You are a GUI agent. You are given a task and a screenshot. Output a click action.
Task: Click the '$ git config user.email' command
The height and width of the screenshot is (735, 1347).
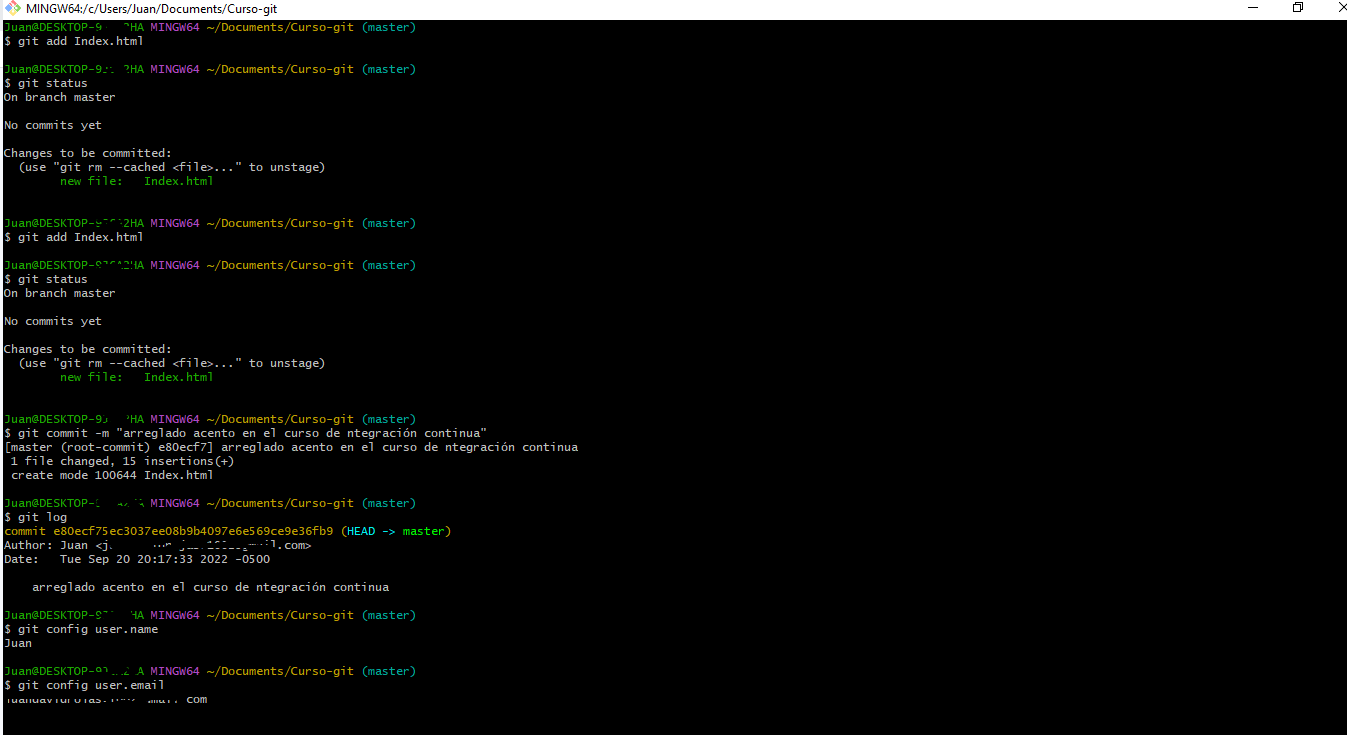pyautogui.click(x=84, y=685)
